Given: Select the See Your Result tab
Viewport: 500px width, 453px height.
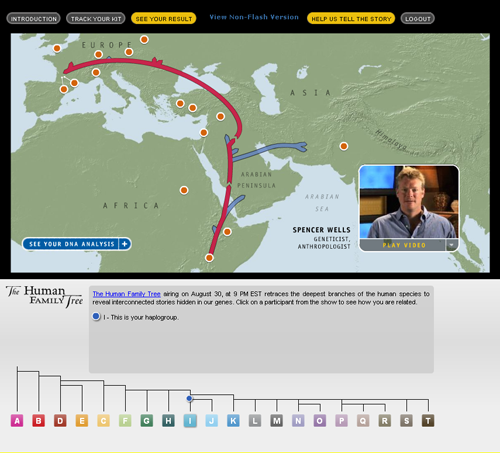Looking at the screenshot, I should [x=164, y=19].
